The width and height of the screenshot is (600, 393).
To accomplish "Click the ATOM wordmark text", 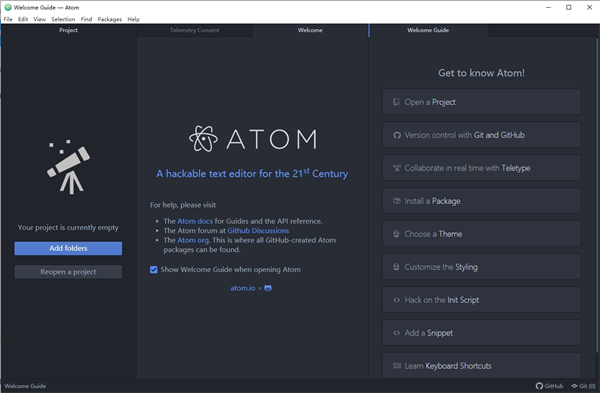I will tap(272, 139).
